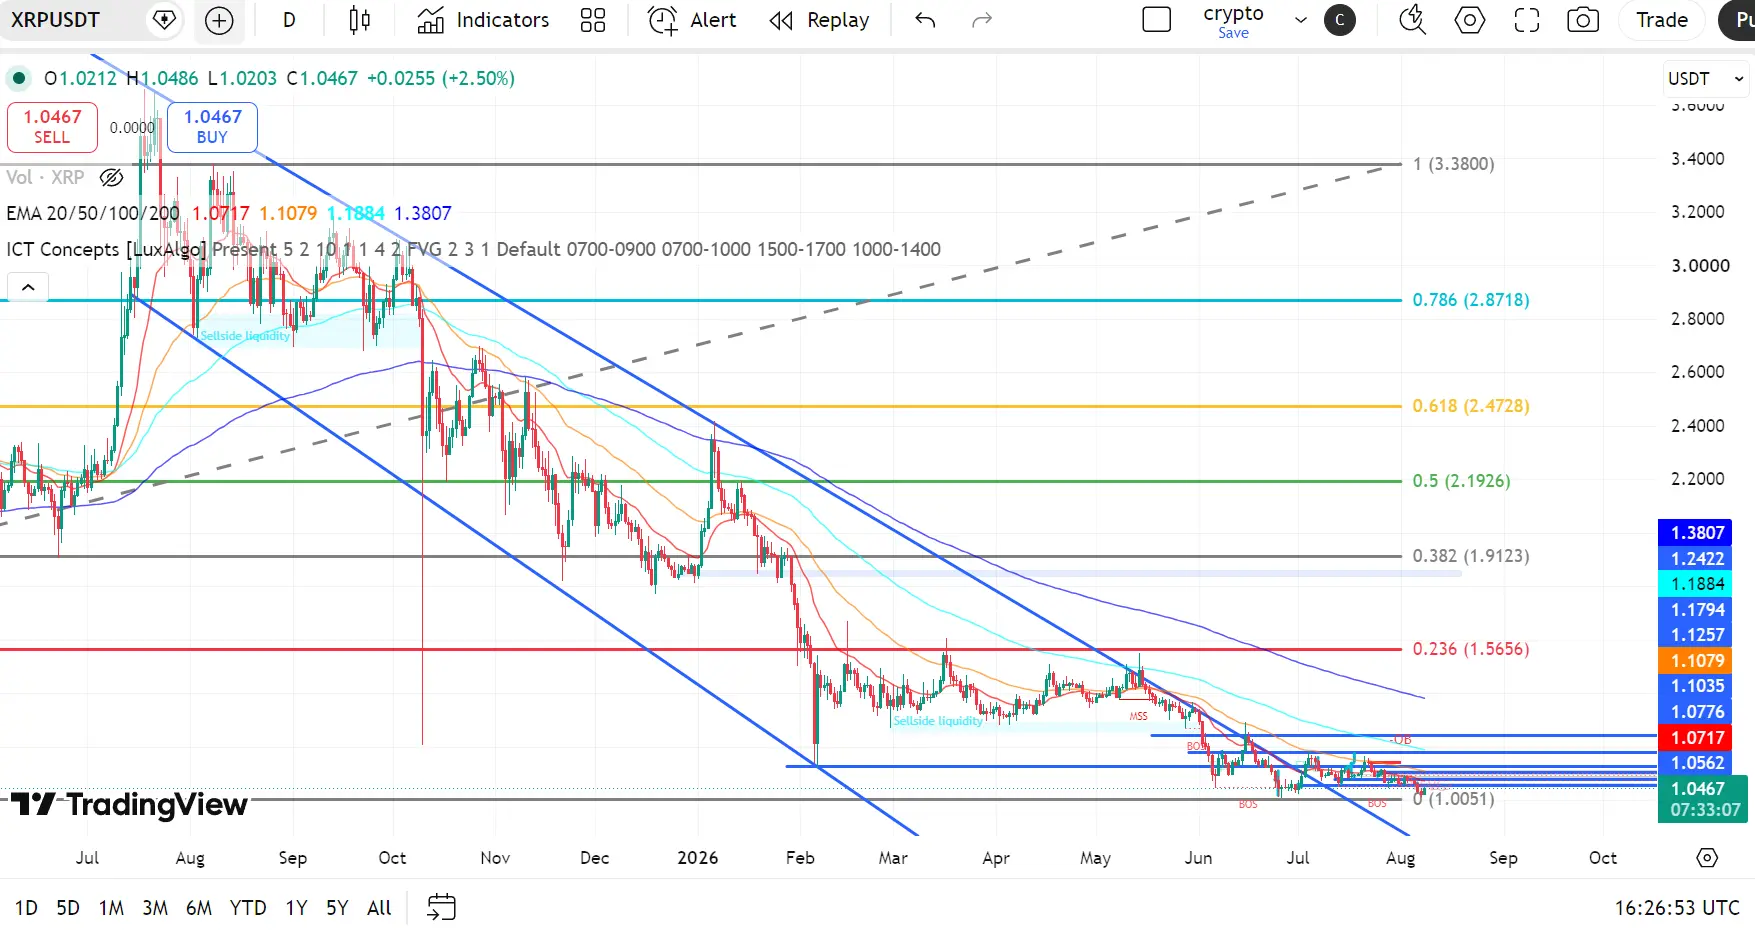Collapse the indicator legend chevron
The width and height of the screenshot is (1755, 930).
click(28, 288)
